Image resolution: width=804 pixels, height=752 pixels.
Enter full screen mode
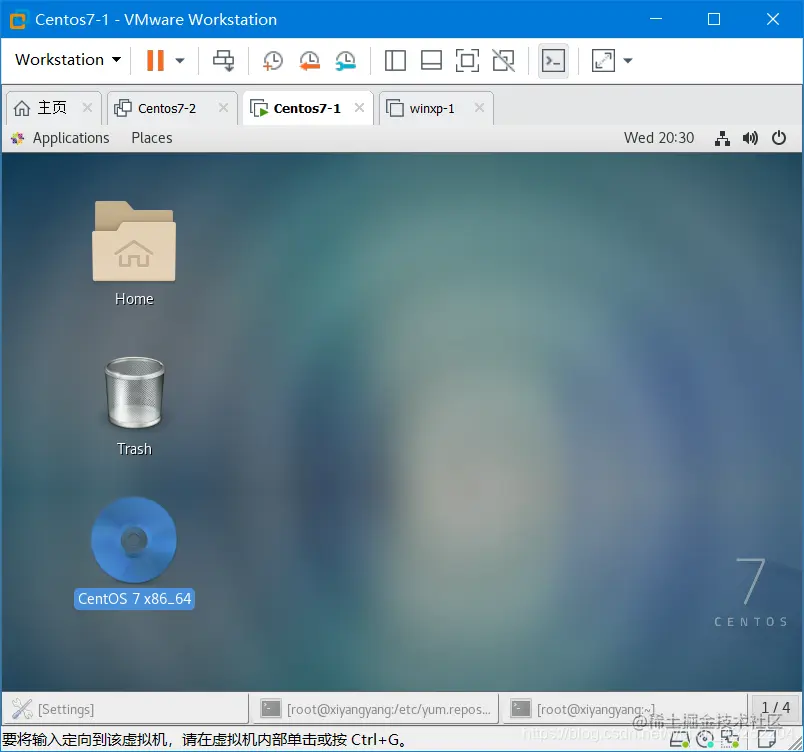point(467,60)
